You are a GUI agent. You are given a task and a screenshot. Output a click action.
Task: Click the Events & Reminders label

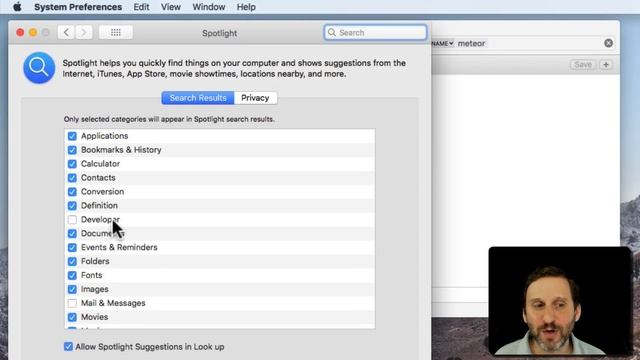coord(119,247)
